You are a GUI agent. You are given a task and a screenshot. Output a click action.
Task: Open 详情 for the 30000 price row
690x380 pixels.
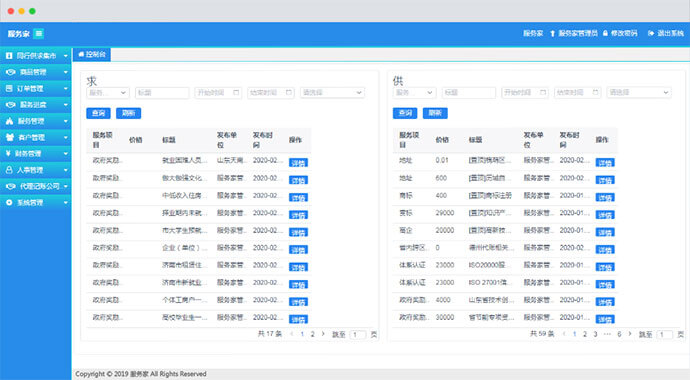click(605, 319)
